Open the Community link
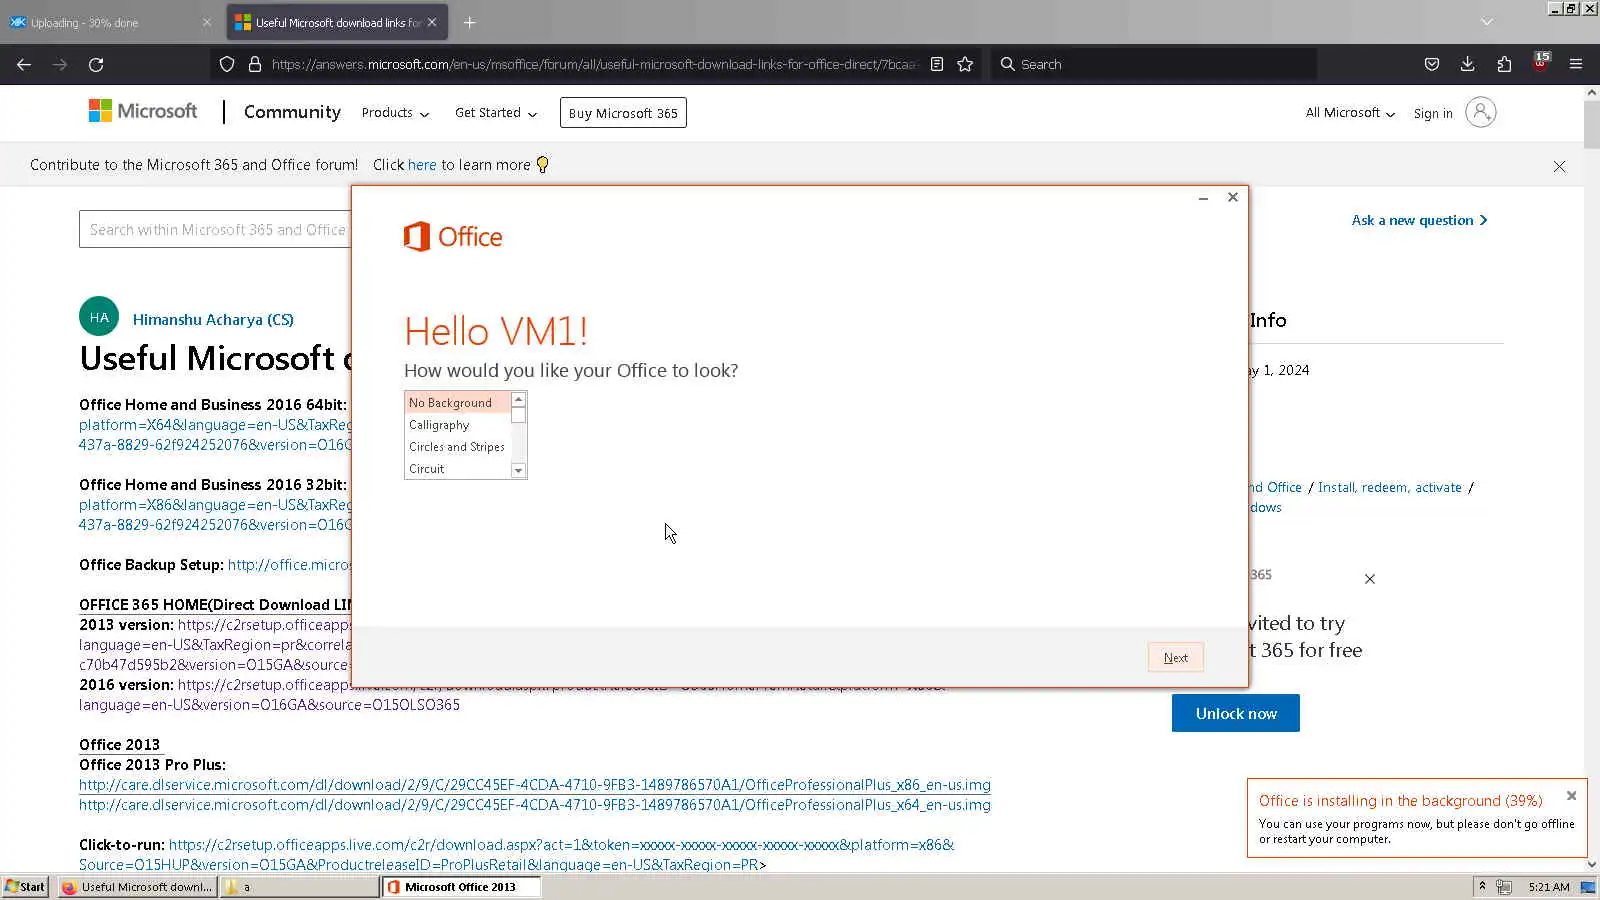The image size is (1600, 900). [x=292, y=112]
